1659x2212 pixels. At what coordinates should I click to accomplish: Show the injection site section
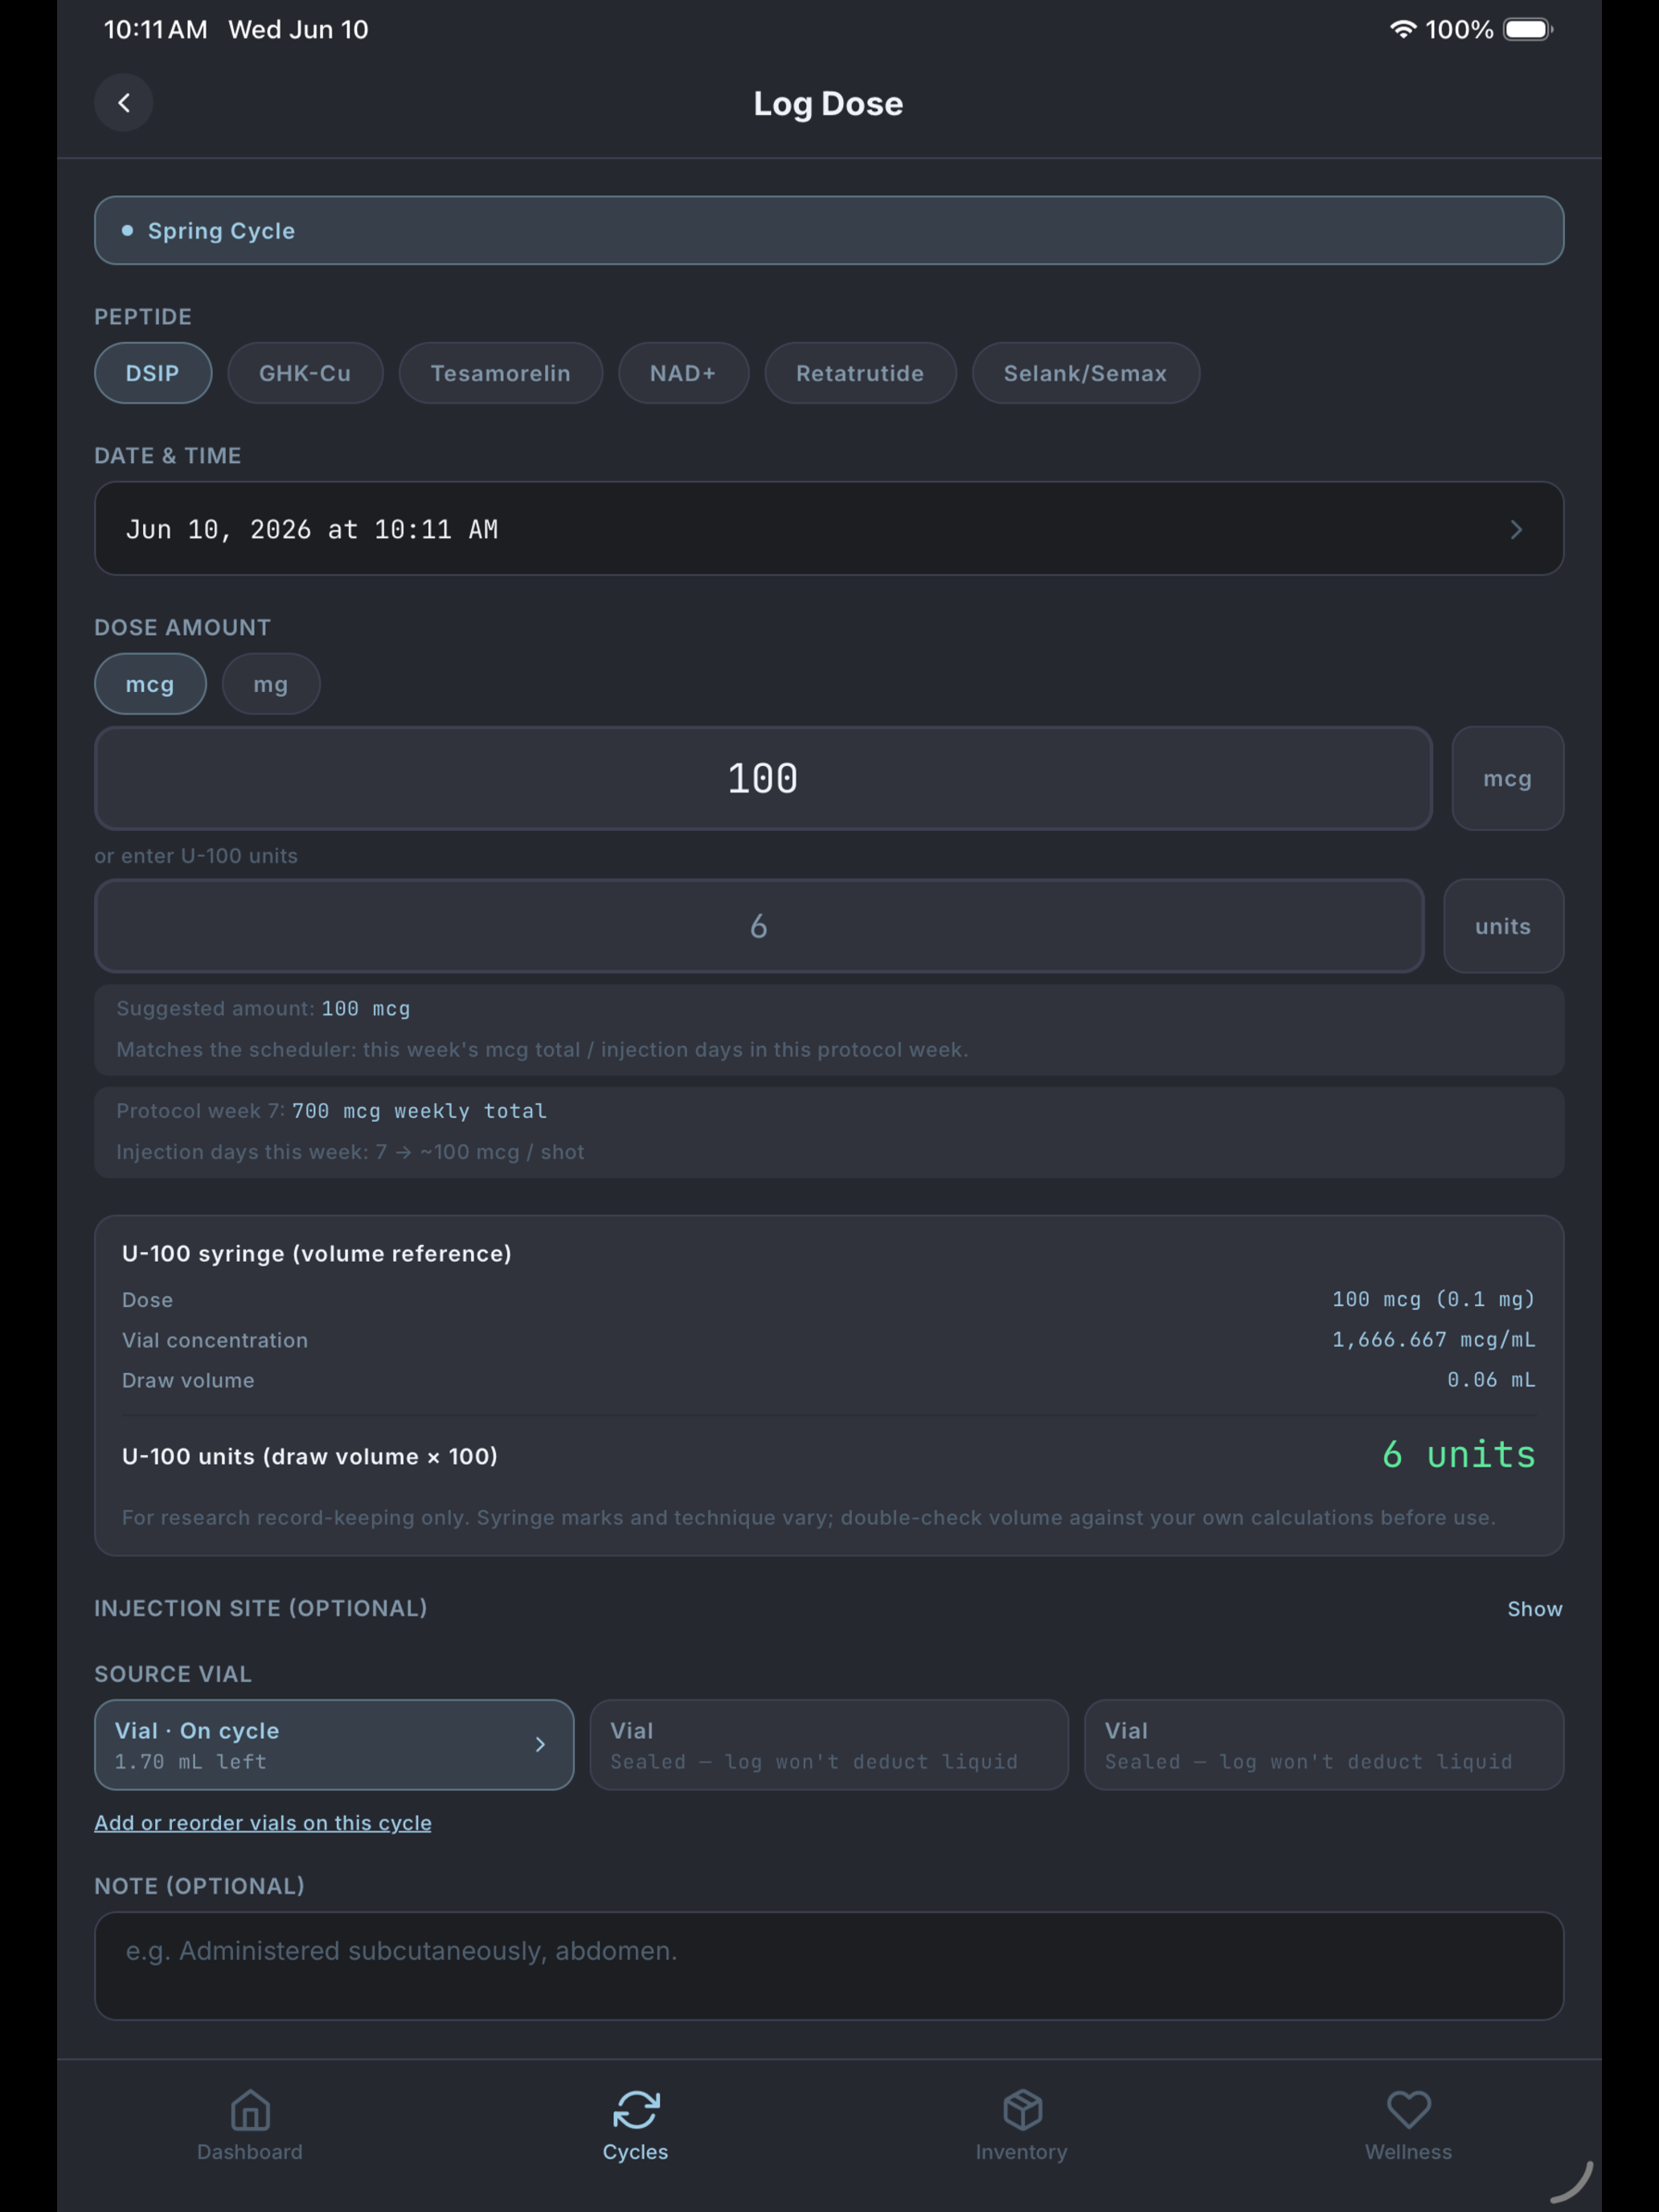pos(1534,1609)
